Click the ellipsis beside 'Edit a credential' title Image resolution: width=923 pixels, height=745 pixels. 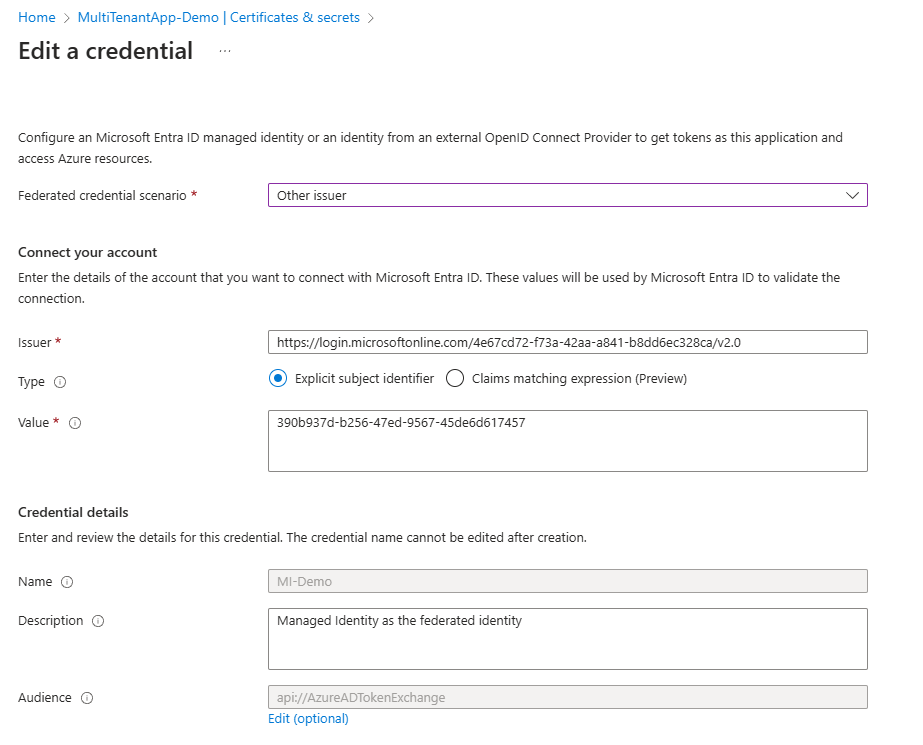click(x=224, y=51)
